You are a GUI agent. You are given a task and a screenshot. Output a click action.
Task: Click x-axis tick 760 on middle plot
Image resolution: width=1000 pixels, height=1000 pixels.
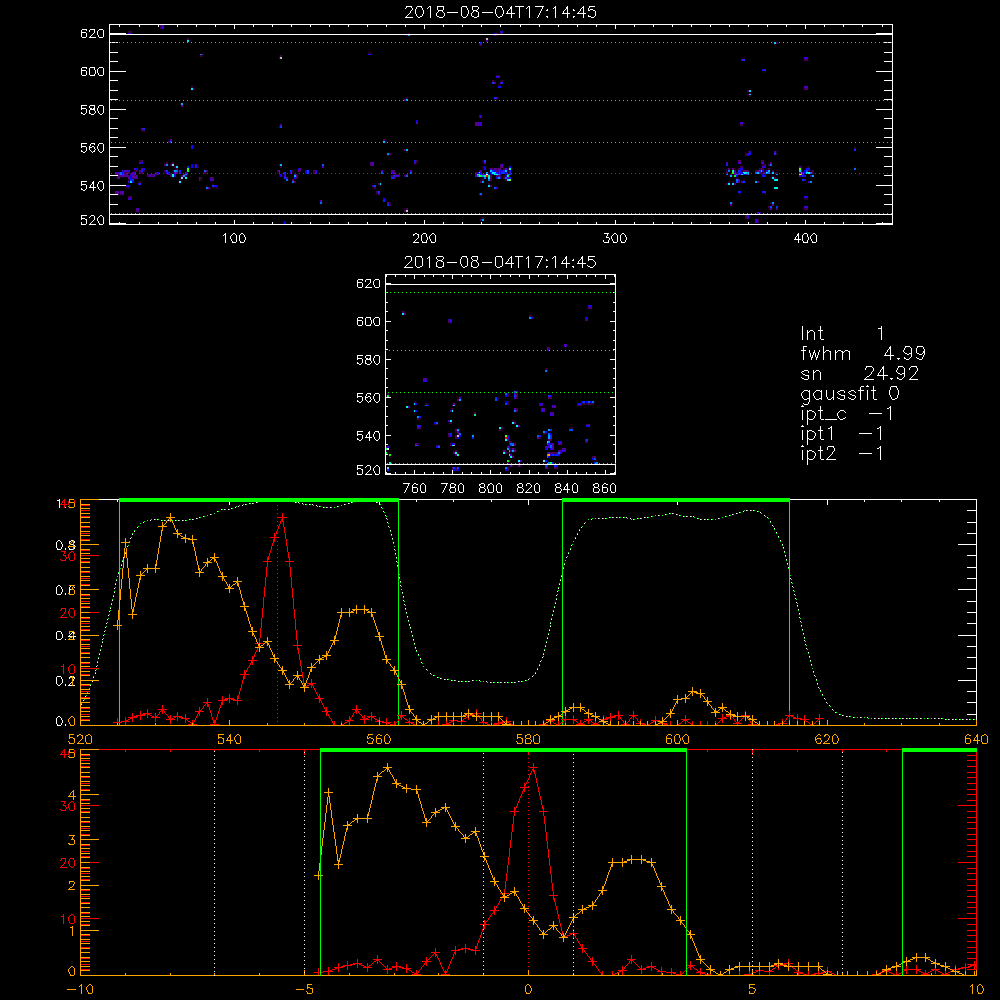pyautogui.click(x=415, y=489)
